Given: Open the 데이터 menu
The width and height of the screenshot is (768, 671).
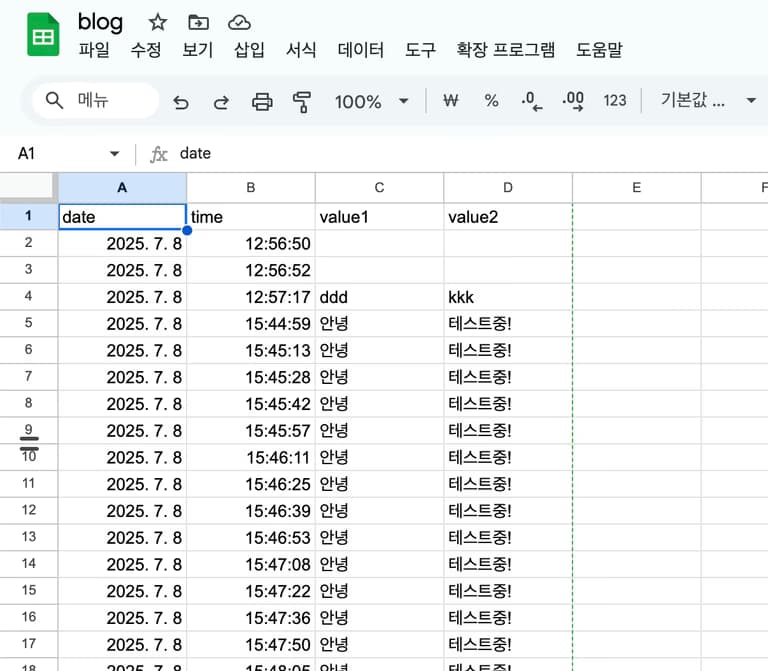Looking at the screenshot, I should pyautogui.click(x=361, y=50).
